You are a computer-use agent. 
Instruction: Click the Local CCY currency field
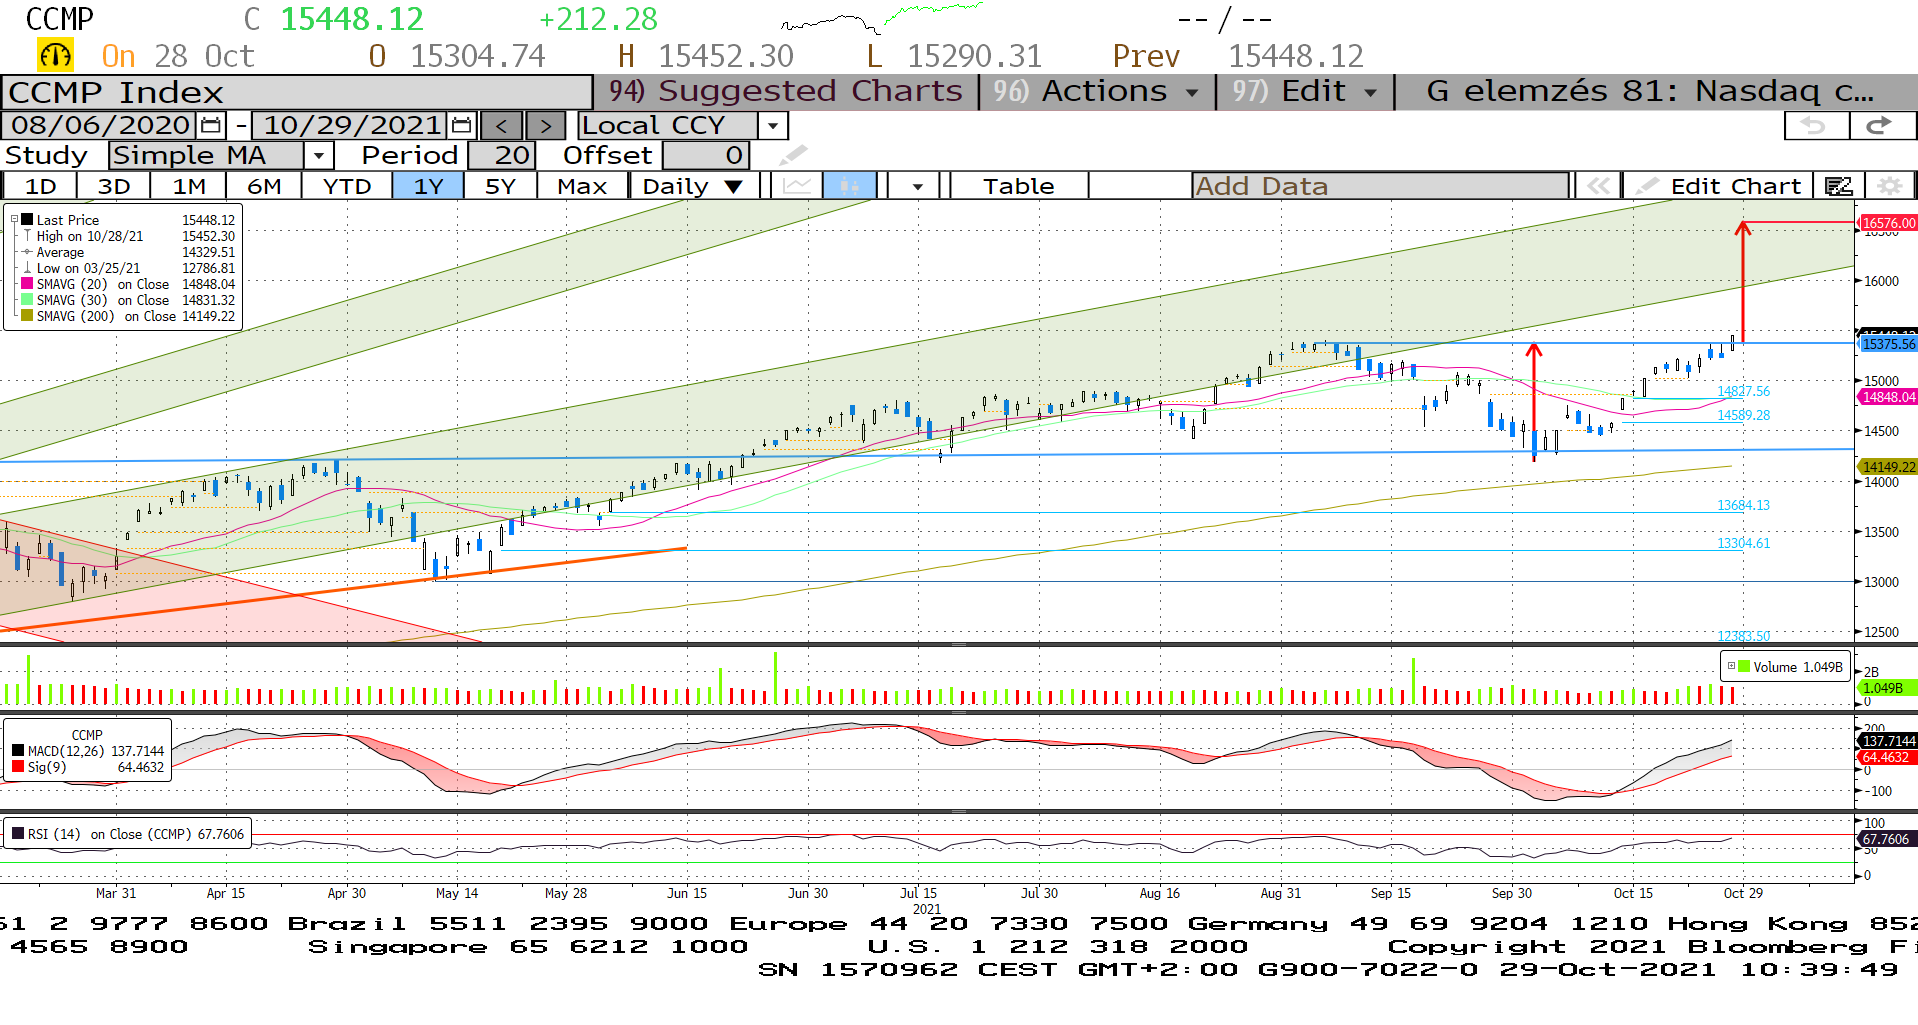point(668,125)
